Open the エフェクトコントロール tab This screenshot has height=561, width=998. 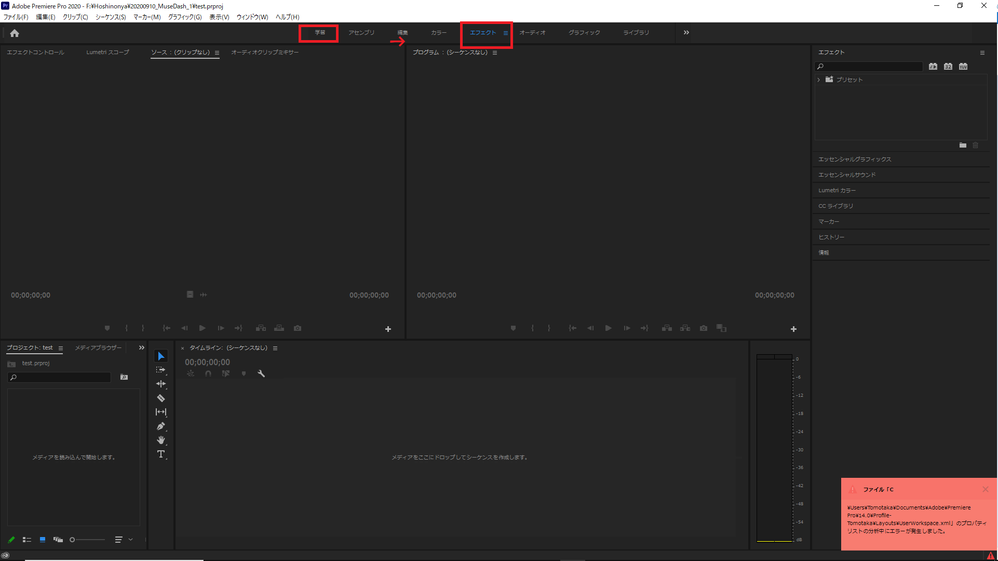pyautogui.click(x=36, y=52)
